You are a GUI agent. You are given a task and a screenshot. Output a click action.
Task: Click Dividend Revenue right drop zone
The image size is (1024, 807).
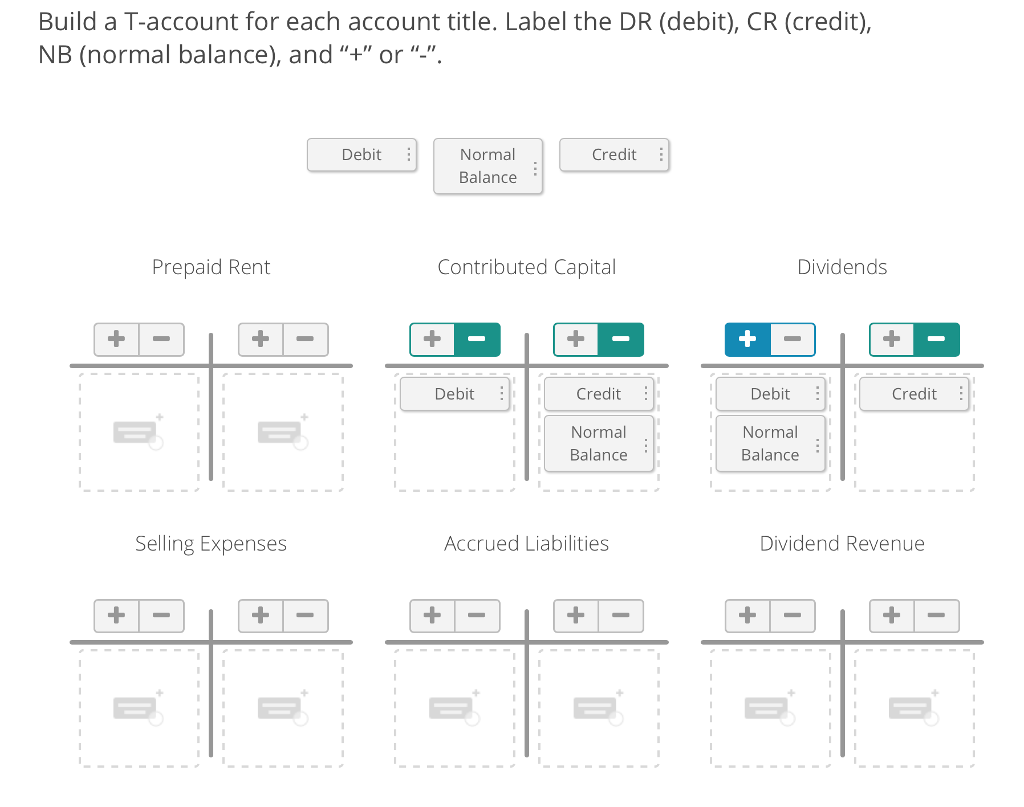(914, 708)
